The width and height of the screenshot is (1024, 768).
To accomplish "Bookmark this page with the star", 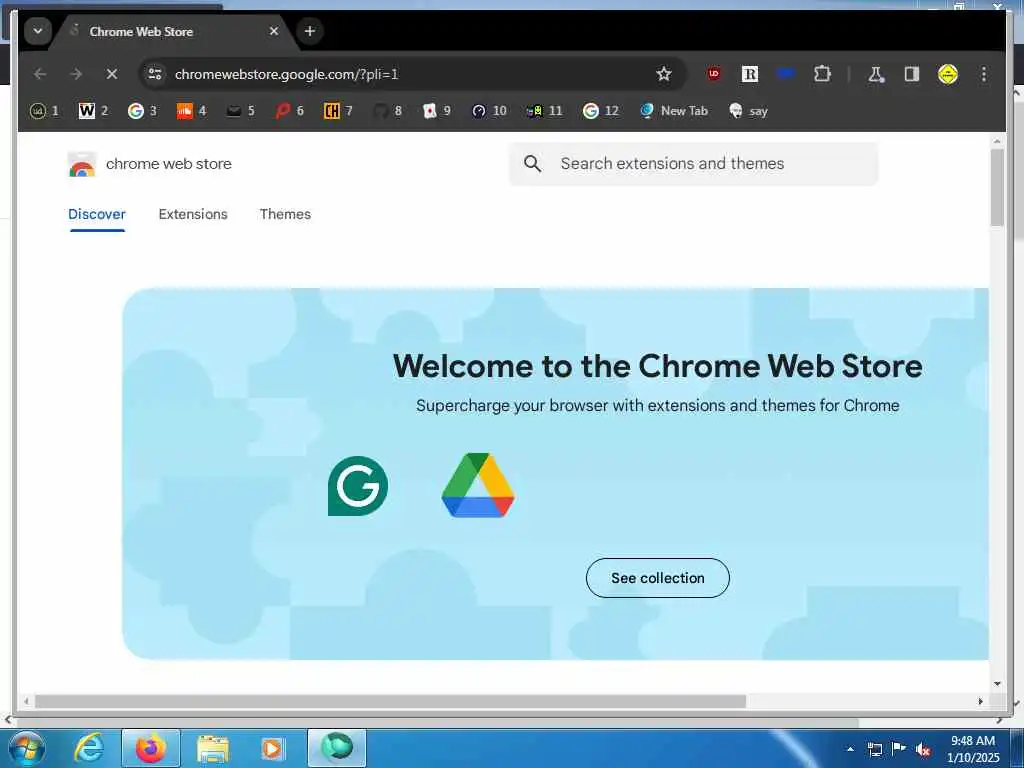I will (x=664, y=74).
